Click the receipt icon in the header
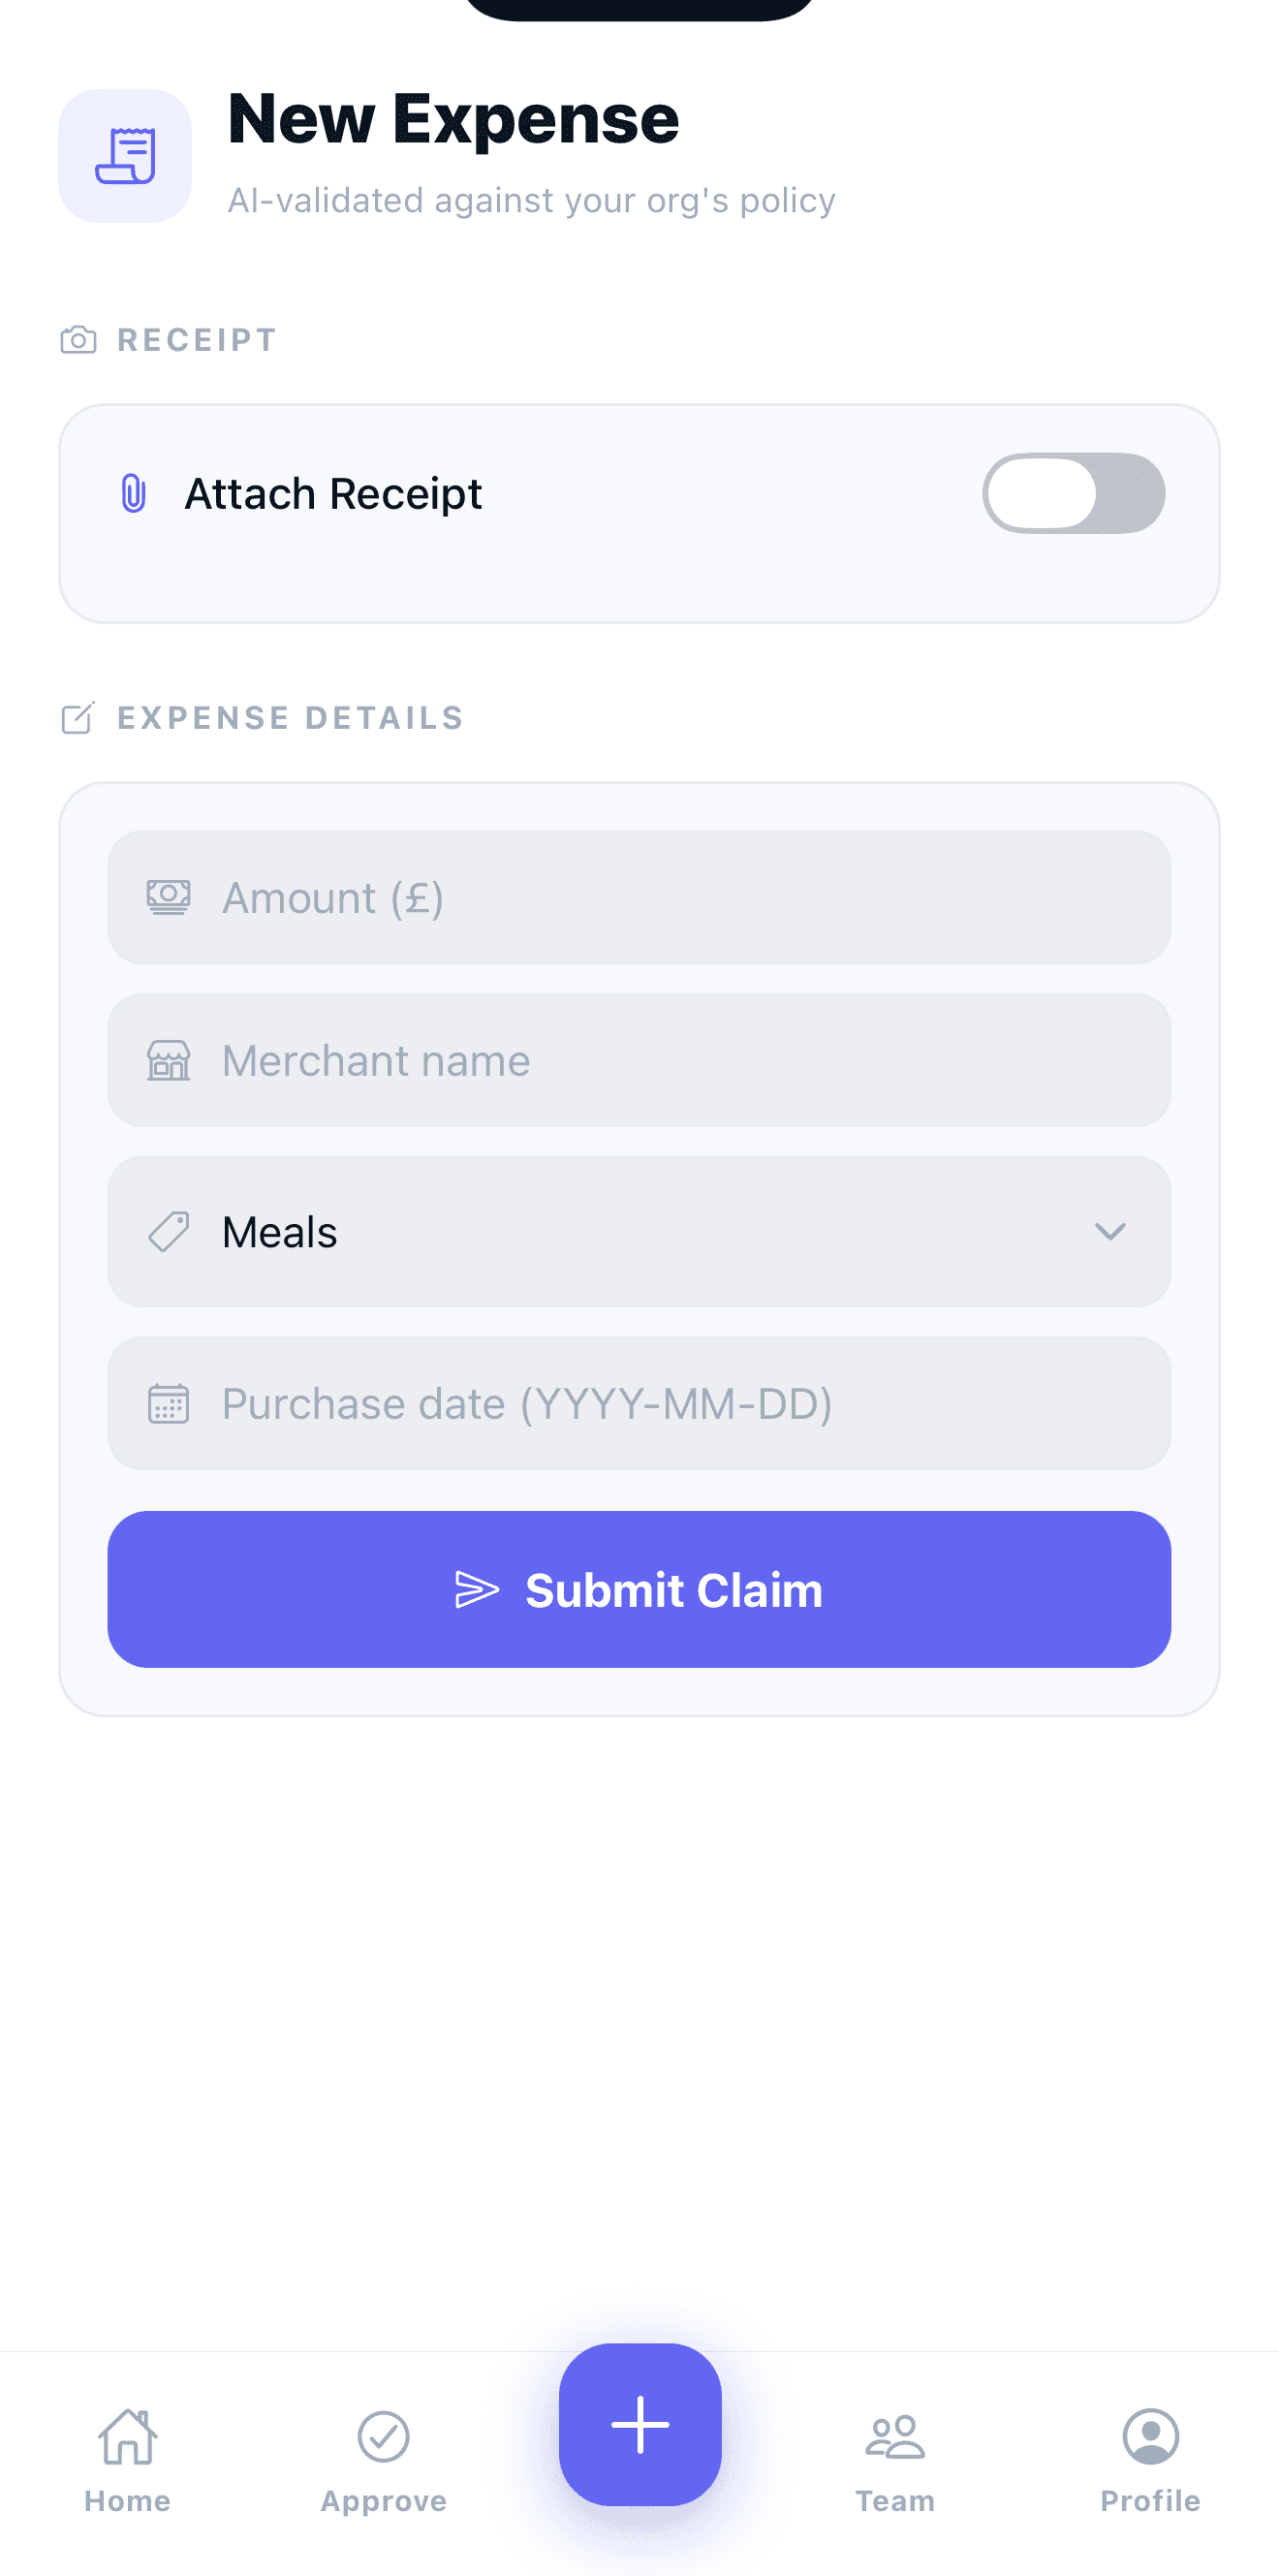This screenshot has width=1279, height=2576. click(x=125, y=153)
